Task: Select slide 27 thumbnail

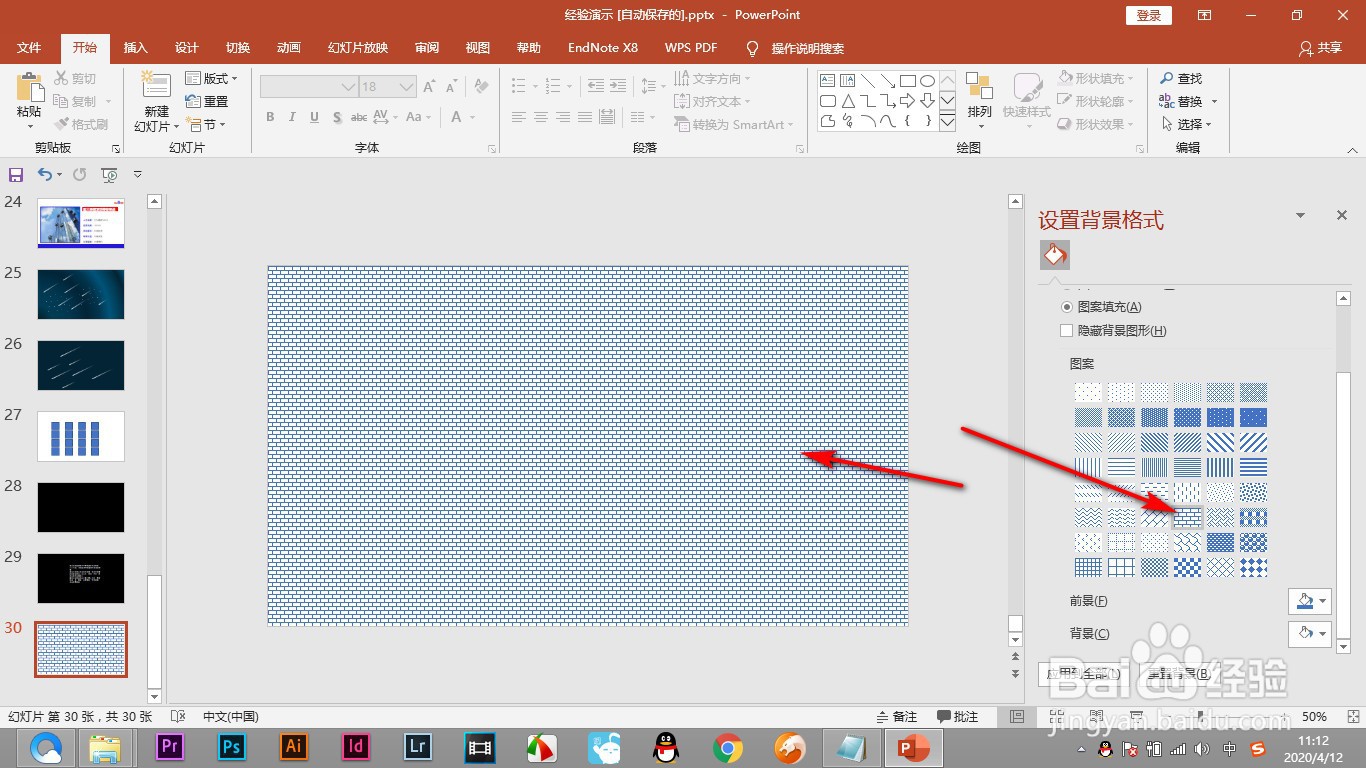Action: tap(81, 436)
